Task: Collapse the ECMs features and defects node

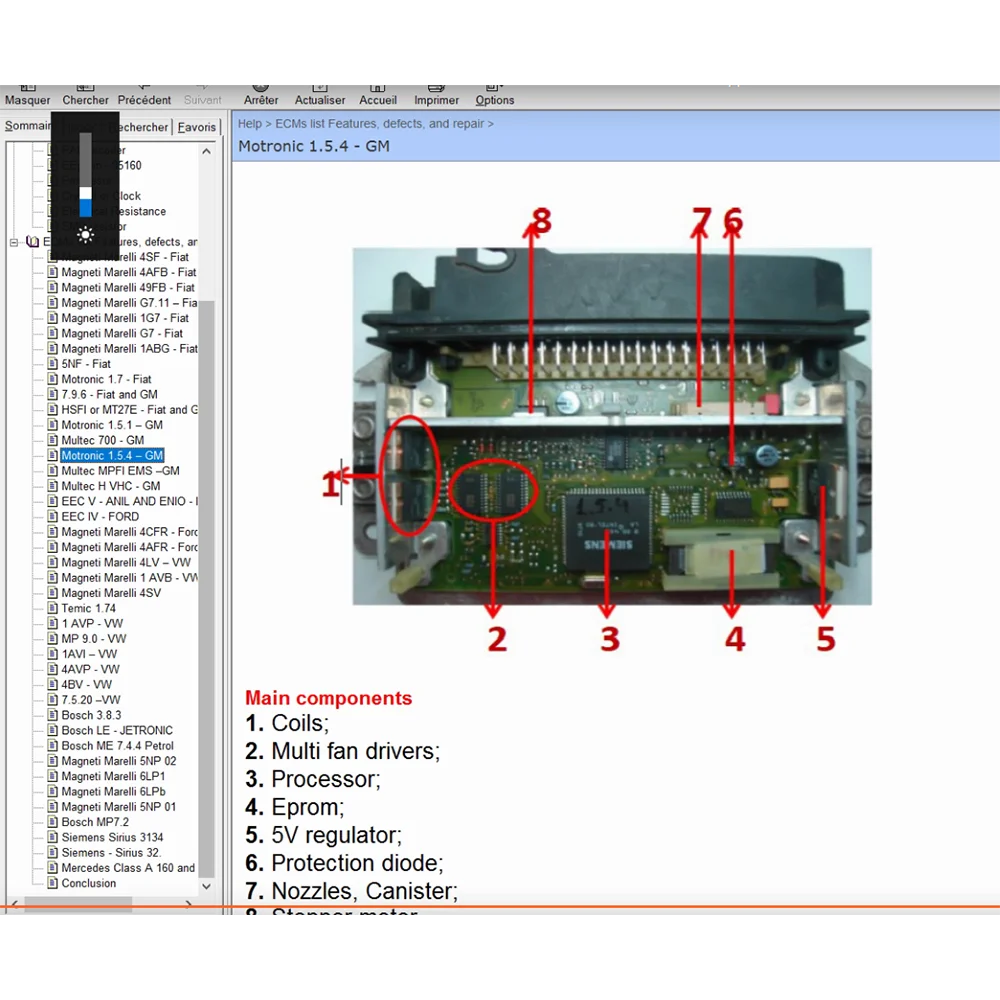Action: (13, 241)
